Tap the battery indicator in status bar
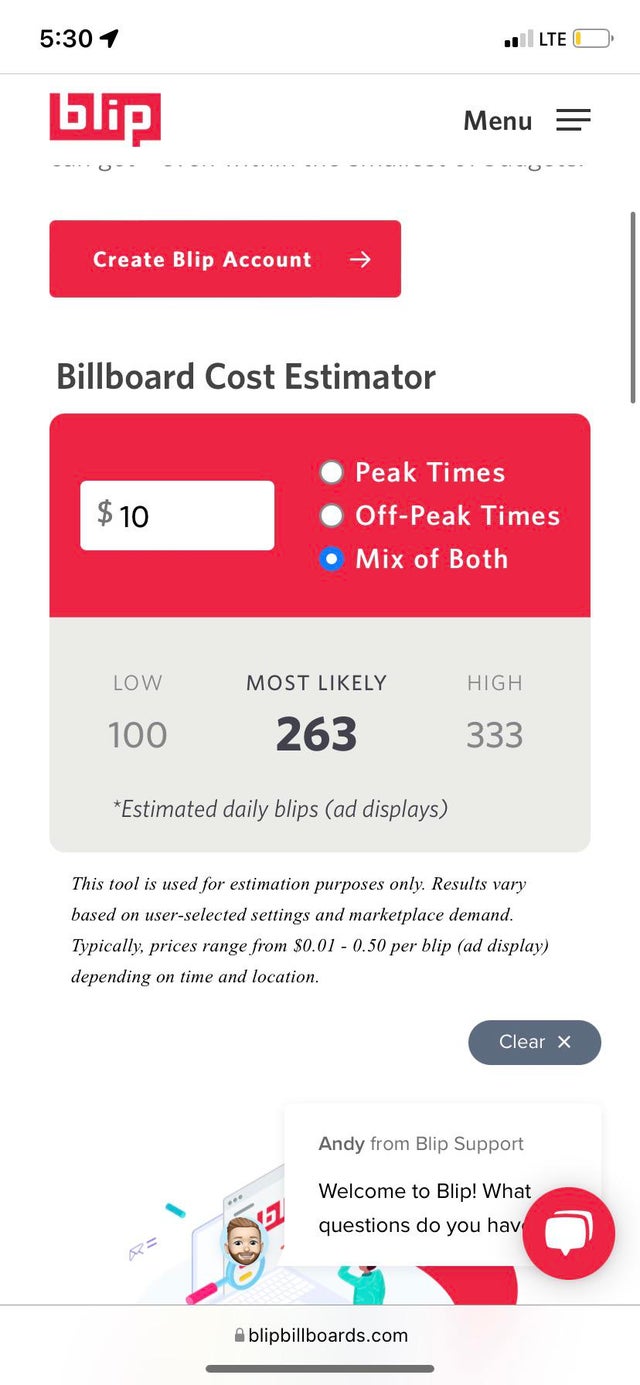Screen dimensions: 640x1385 592,39
